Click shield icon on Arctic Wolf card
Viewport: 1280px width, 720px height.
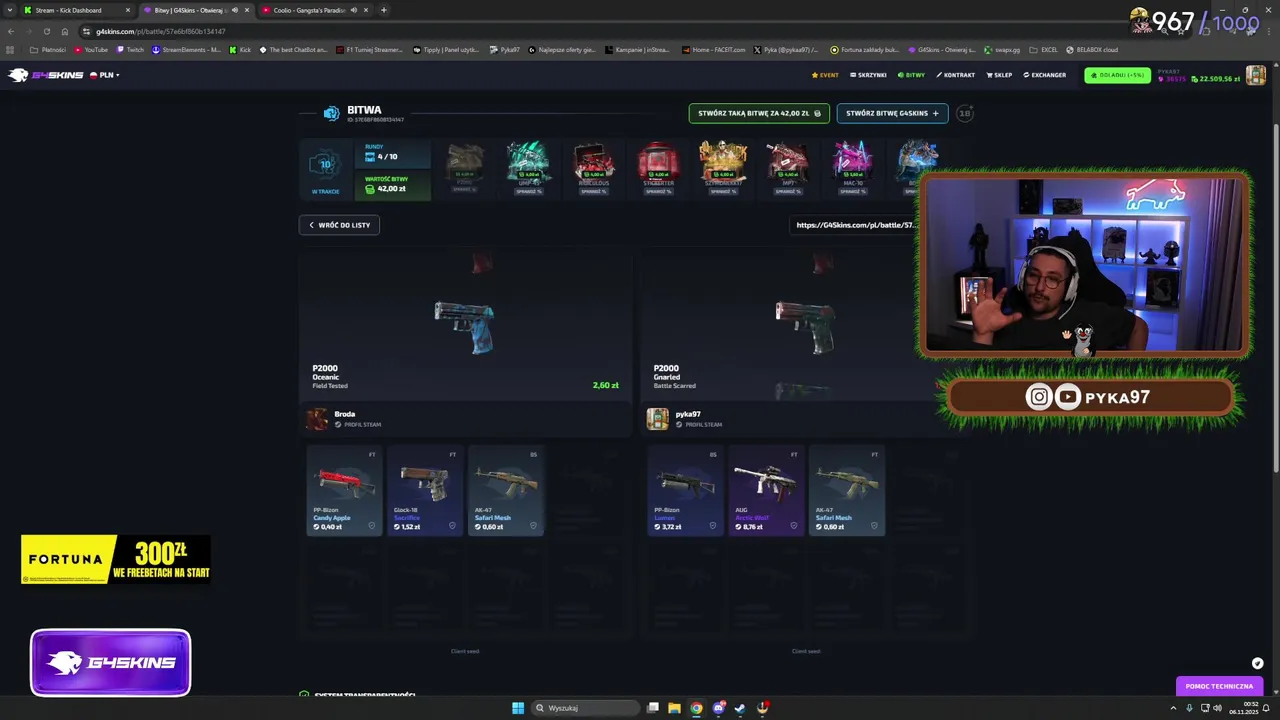coord(794,526)
